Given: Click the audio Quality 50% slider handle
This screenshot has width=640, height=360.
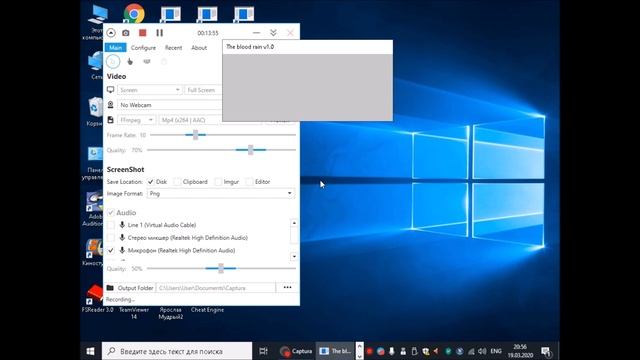Looking at the screenshot, I should tap(221, 269).
